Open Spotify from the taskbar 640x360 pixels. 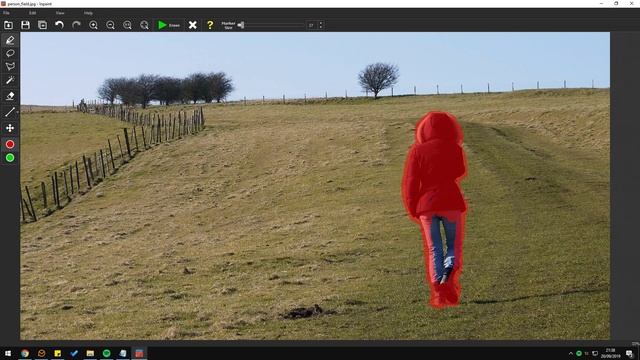click(x=107, y=353)
